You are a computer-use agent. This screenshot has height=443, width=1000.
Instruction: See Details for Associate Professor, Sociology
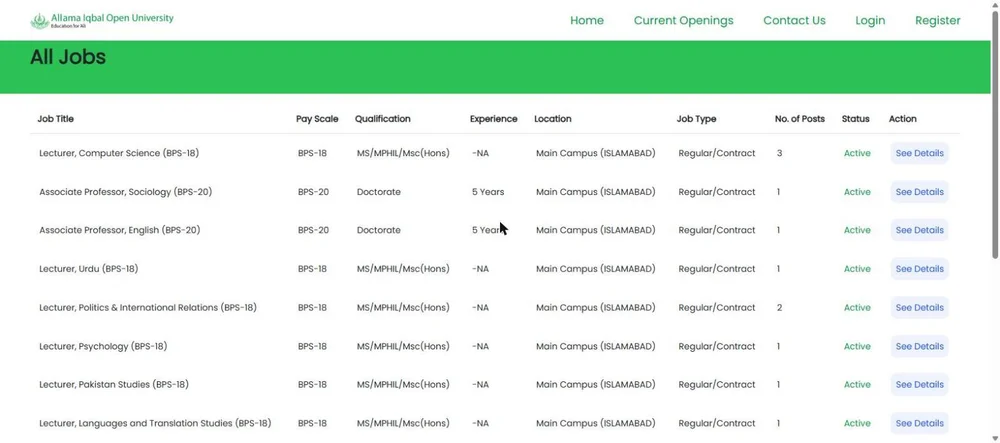pyautogui.click(x=920, y=192)
